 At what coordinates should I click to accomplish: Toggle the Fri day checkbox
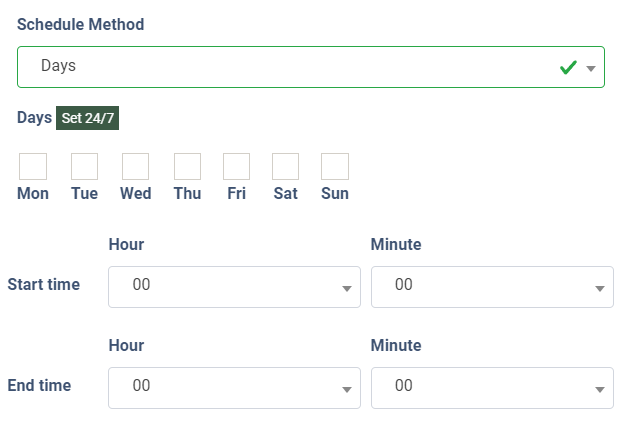tap(236, 166)
